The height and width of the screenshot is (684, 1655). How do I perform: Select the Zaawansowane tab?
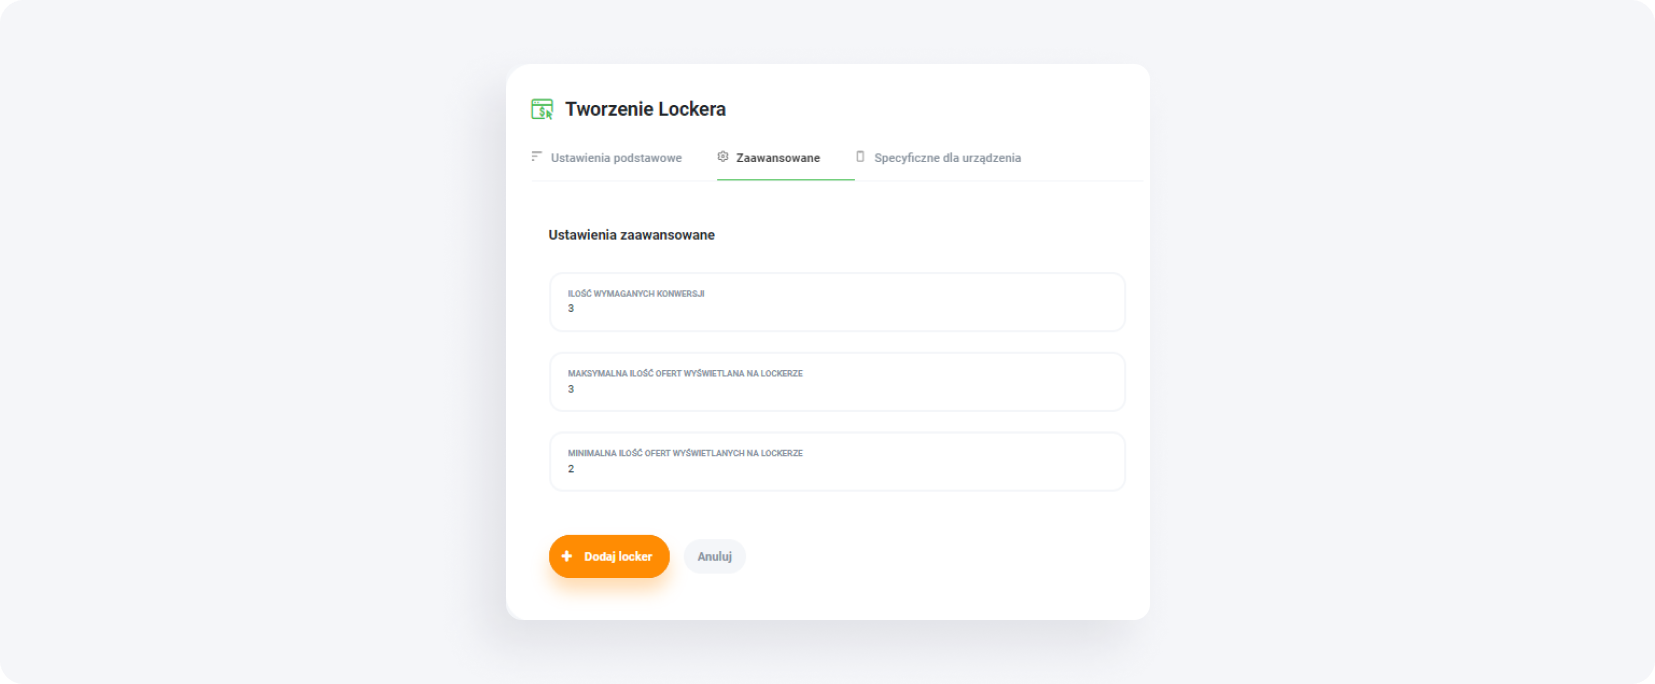coord(777,157)
